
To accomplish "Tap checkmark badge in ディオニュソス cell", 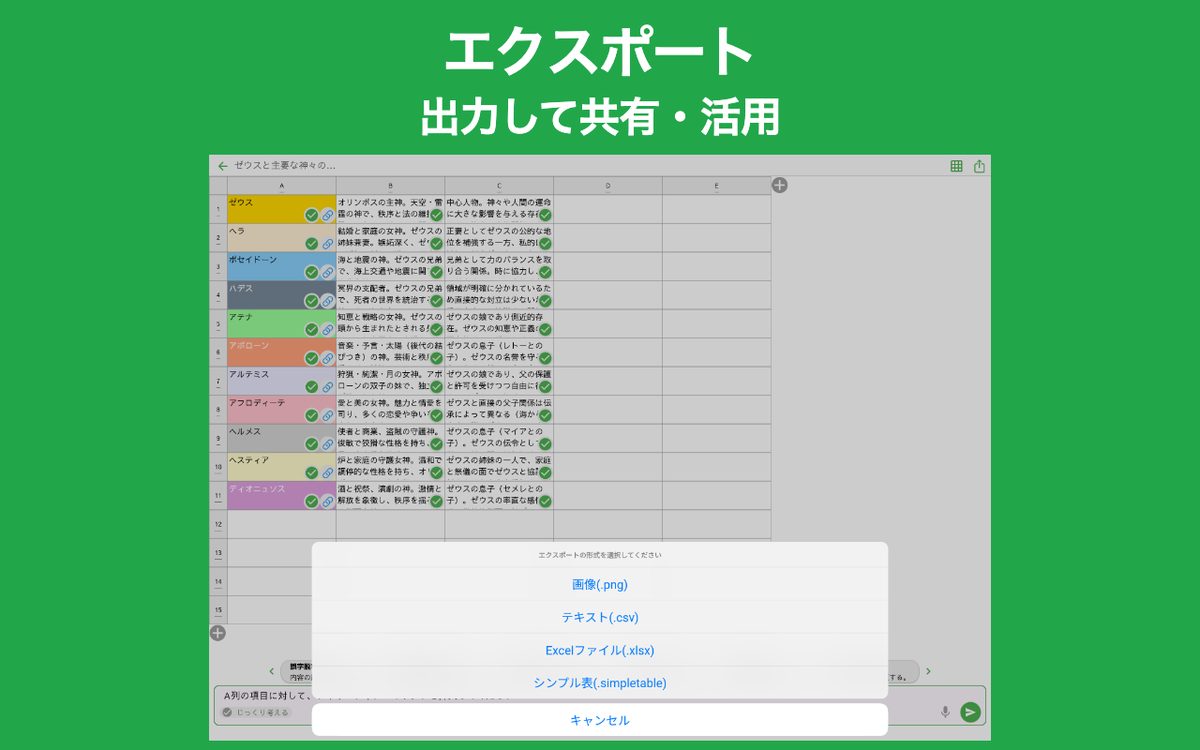I will [x=311, y=501].
